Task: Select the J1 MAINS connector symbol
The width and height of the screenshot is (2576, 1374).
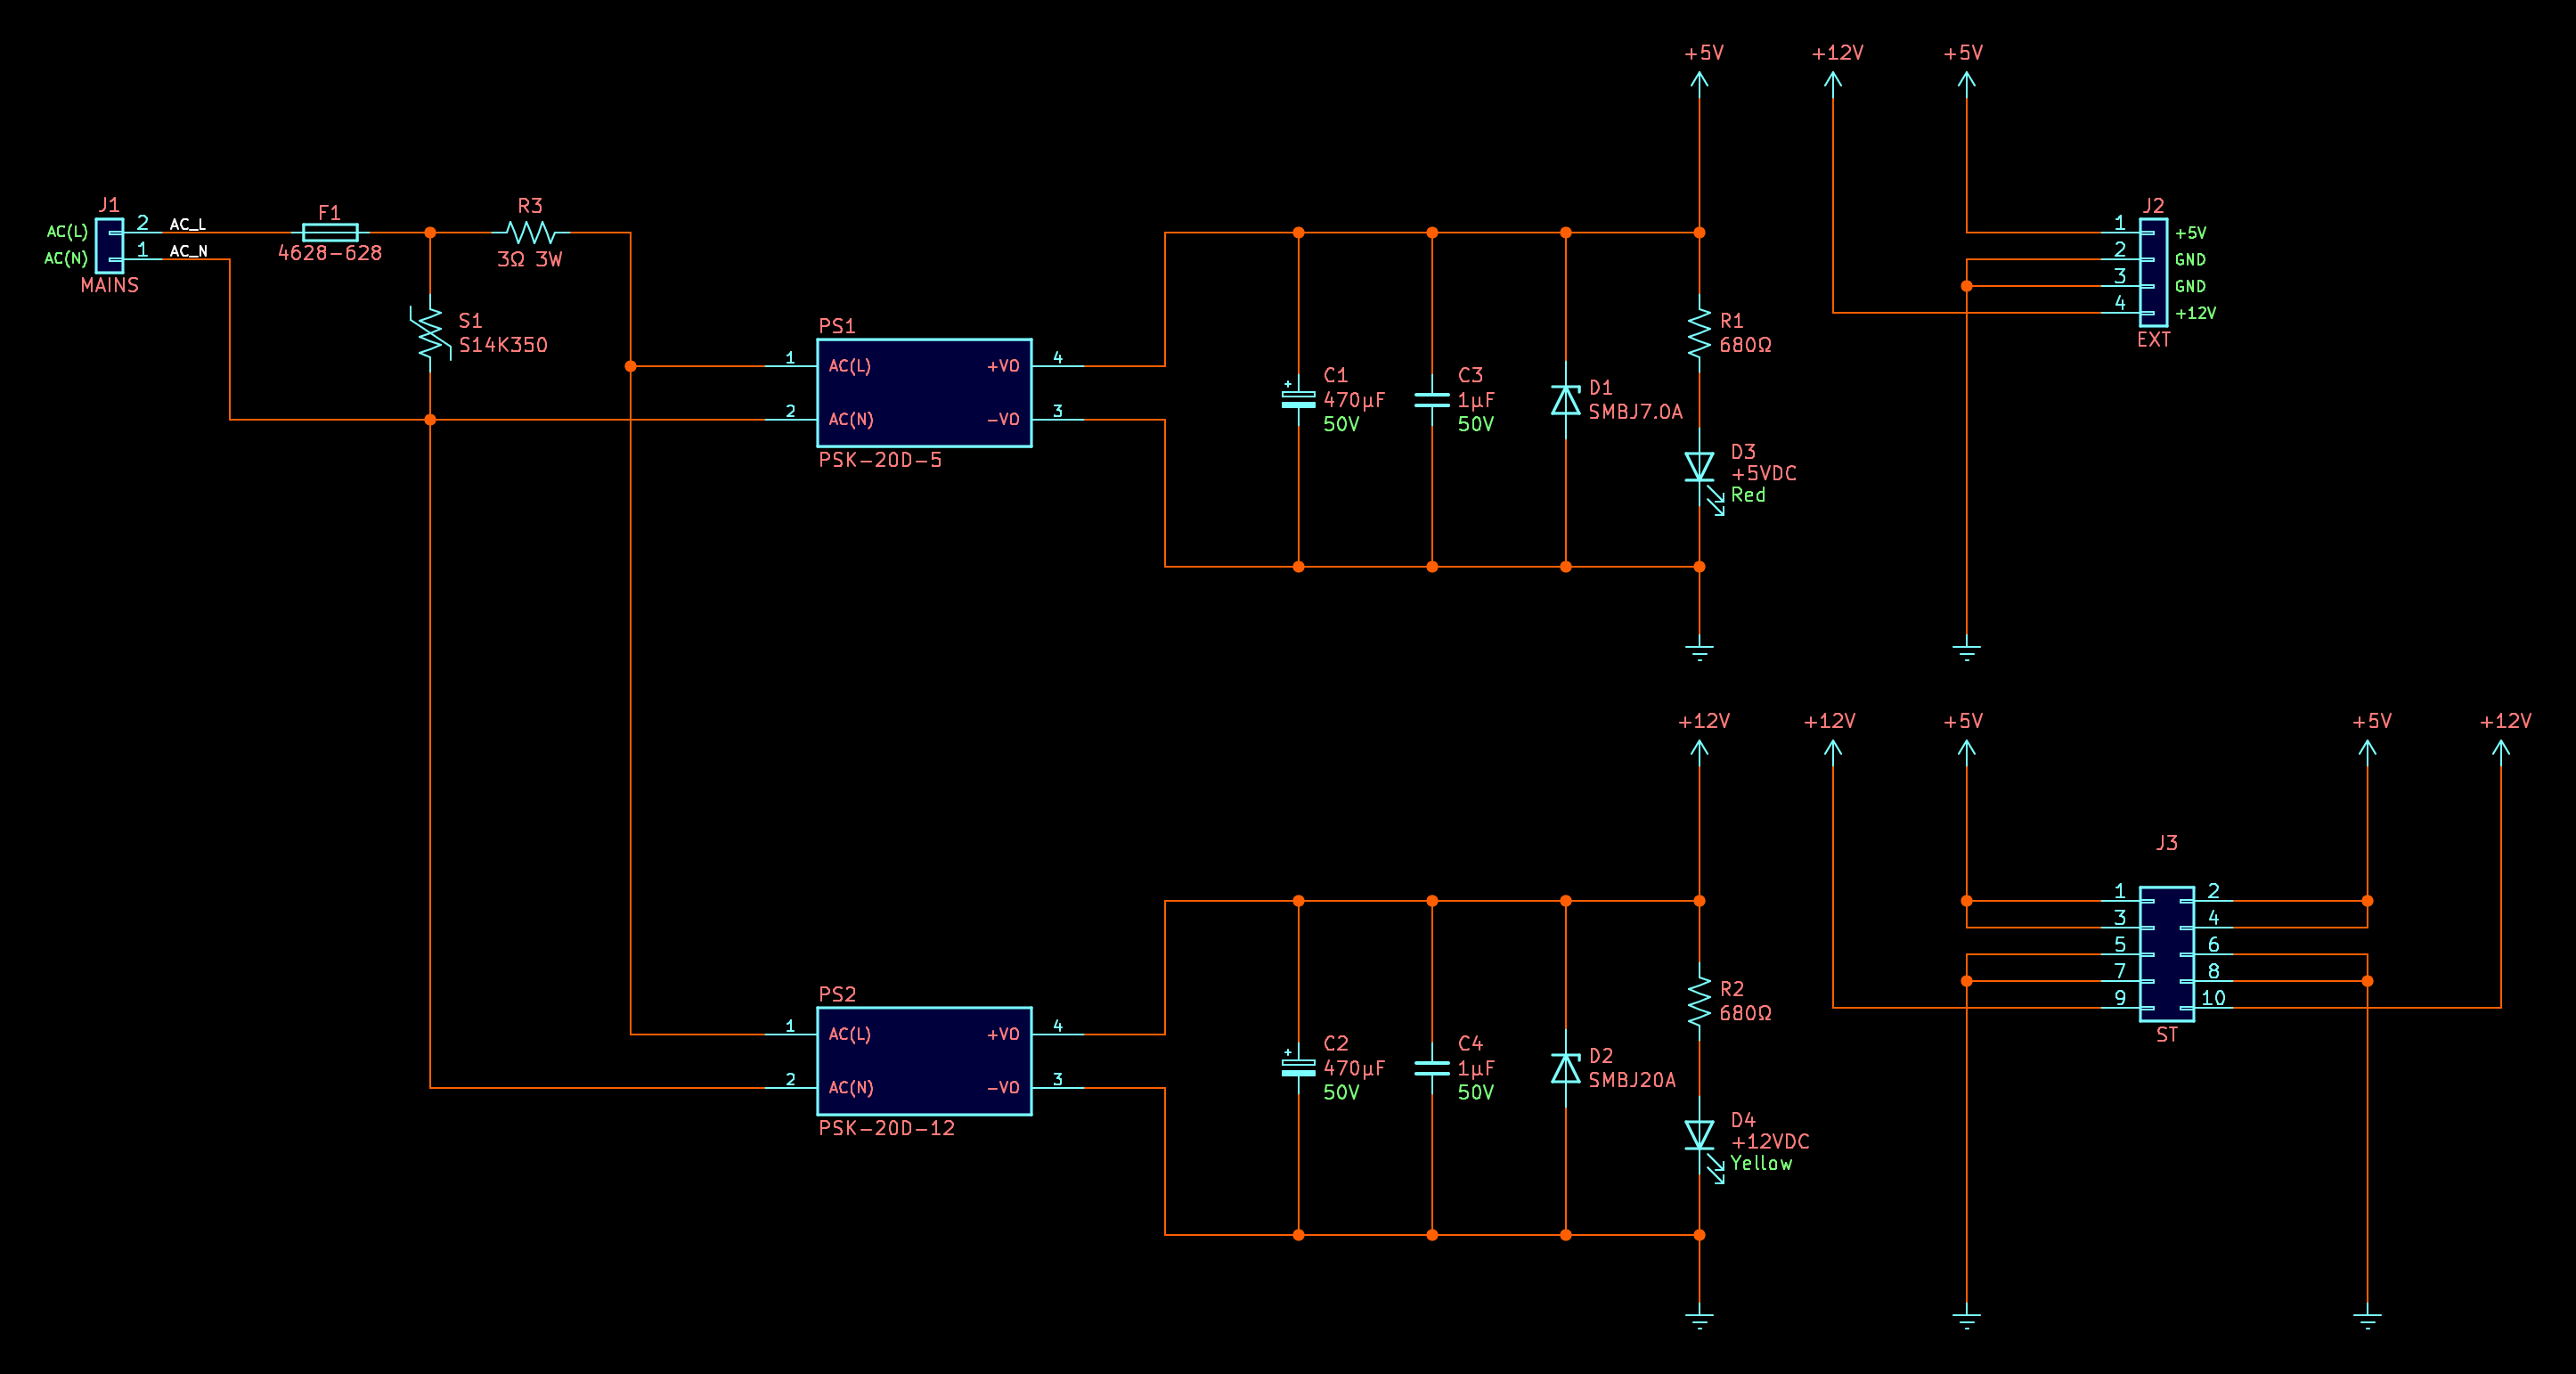Action: (110, 246)
